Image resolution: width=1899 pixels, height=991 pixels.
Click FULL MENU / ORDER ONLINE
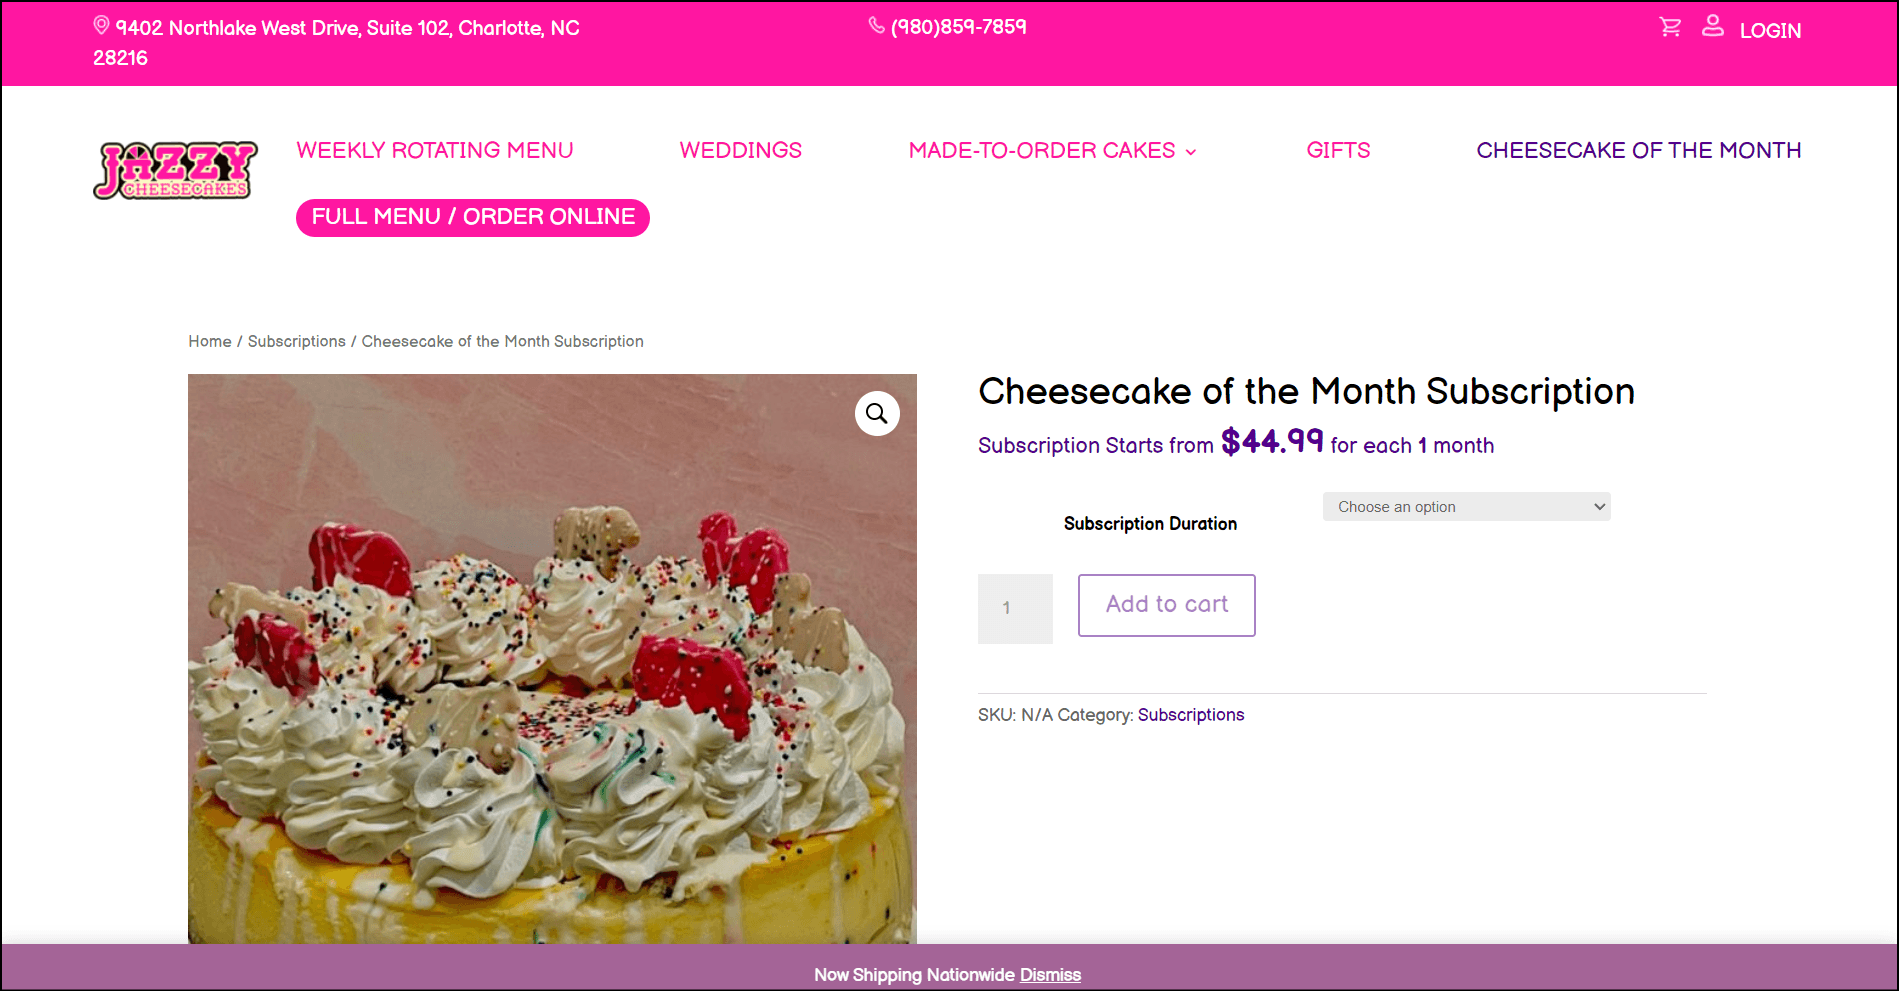[472, 217]
